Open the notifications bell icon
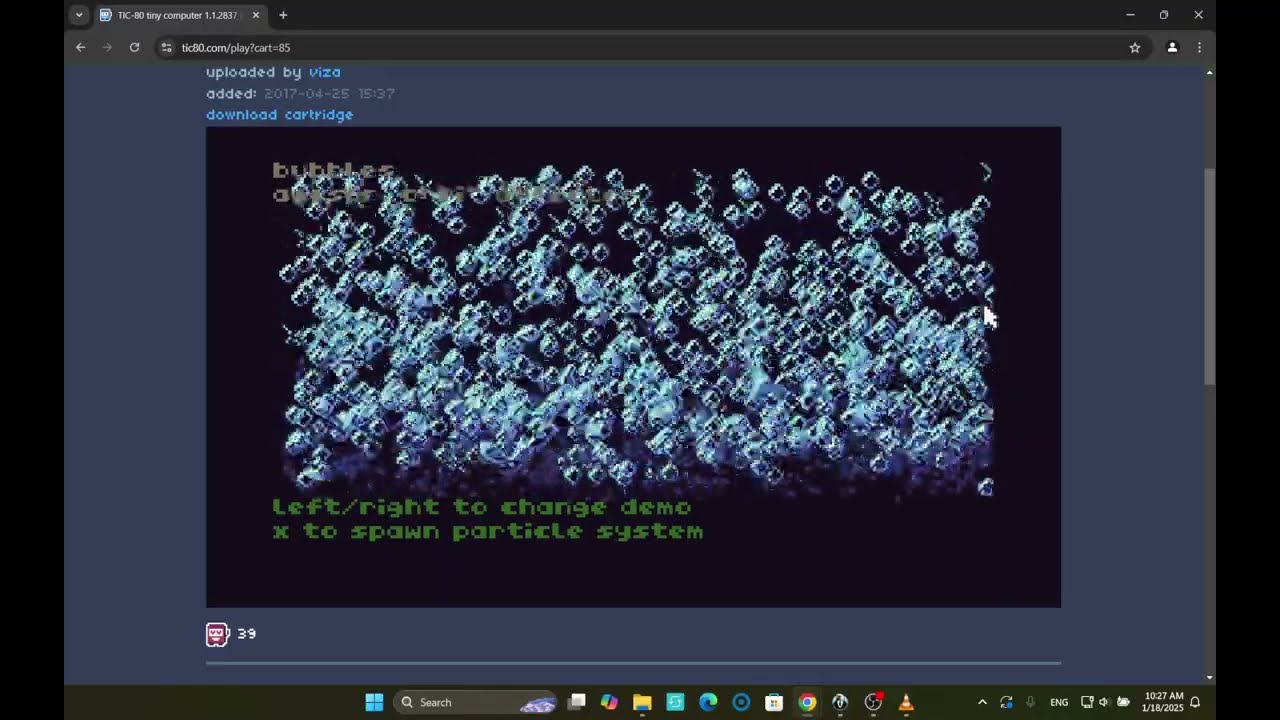This screenshot has width=1280, height=720. tap(1195, 702)
